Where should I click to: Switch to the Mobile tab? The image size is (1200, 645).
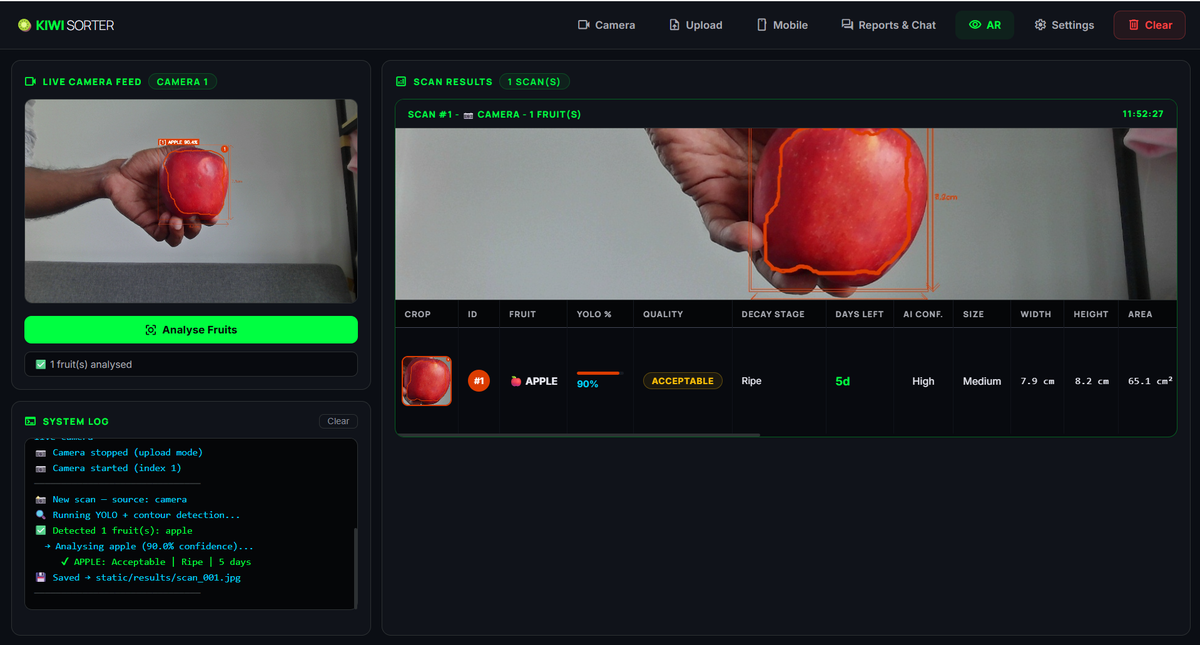(x=782, y=25)
